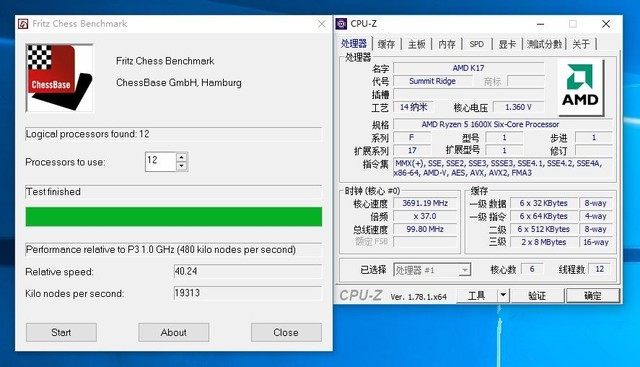640x367 pixels.
Task: Open the 处理器 #1 selection dropdown
Action: (432, 270)
